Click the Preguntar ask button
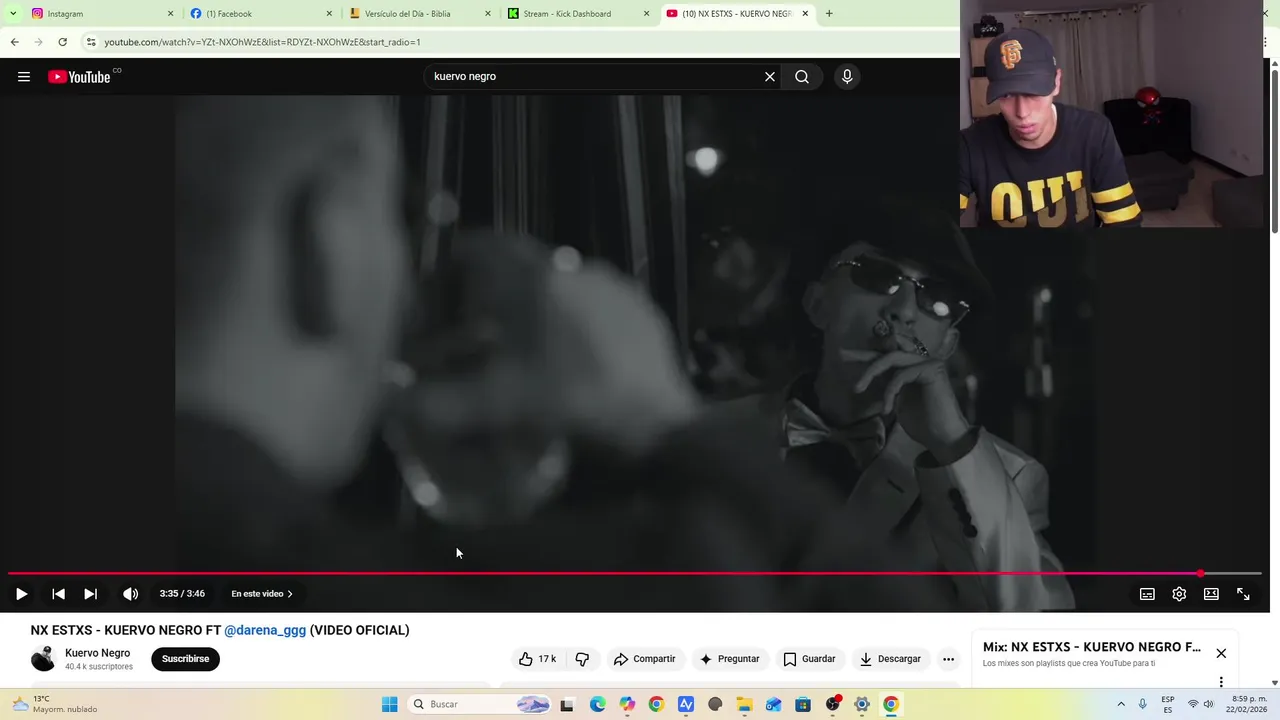The image size is (1280, 720). [729, 659]
